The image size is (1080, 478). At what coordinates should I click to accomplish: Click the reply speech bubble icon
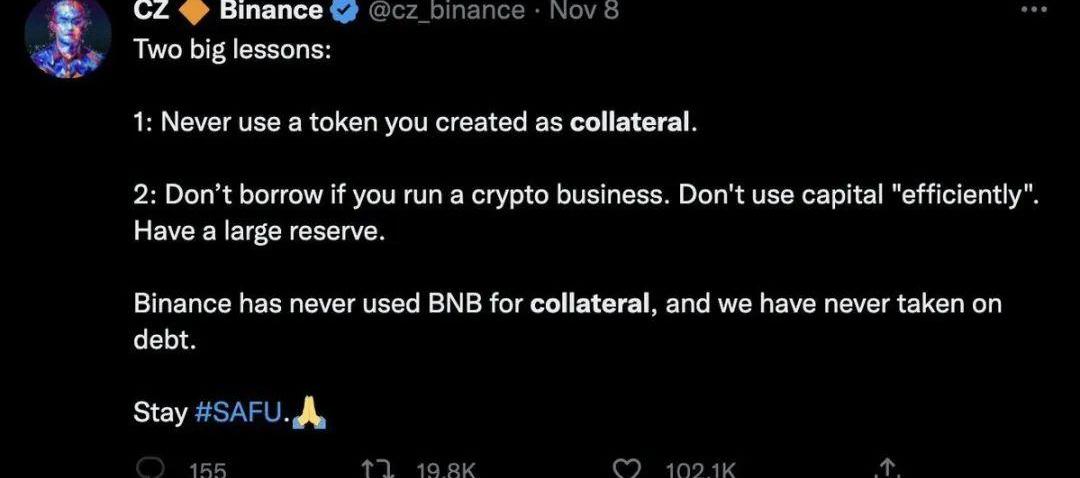[151, 468]
